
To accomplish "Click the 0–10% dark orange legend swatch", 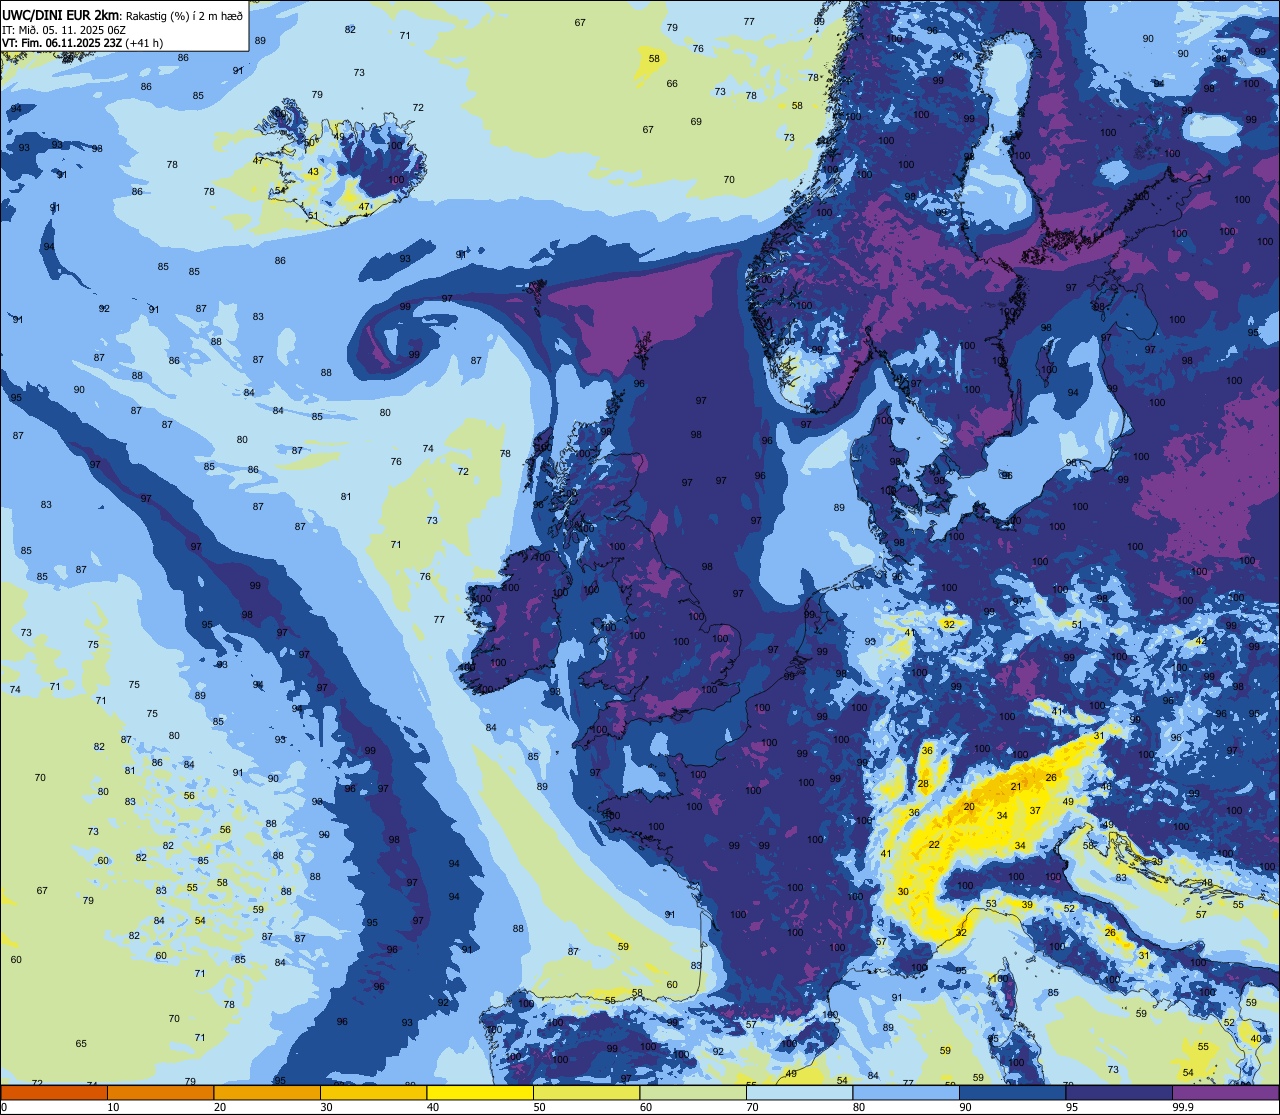I will pos(54,1092).
